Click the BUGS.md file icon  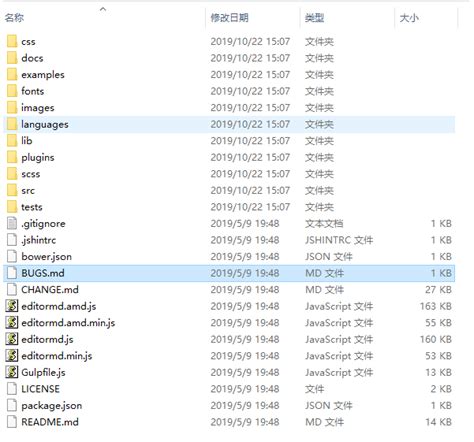pos(12,273)
